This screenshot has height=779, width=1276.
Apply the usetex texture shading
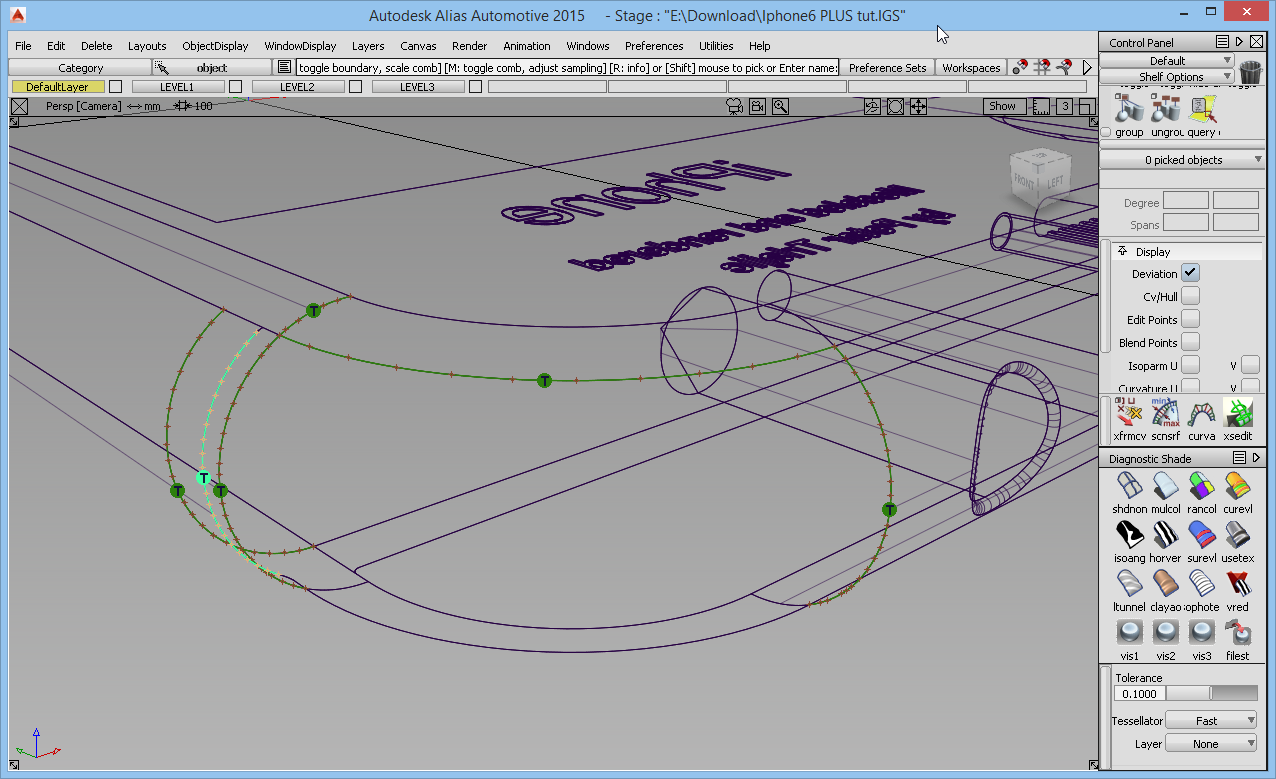coord(1238,535)
